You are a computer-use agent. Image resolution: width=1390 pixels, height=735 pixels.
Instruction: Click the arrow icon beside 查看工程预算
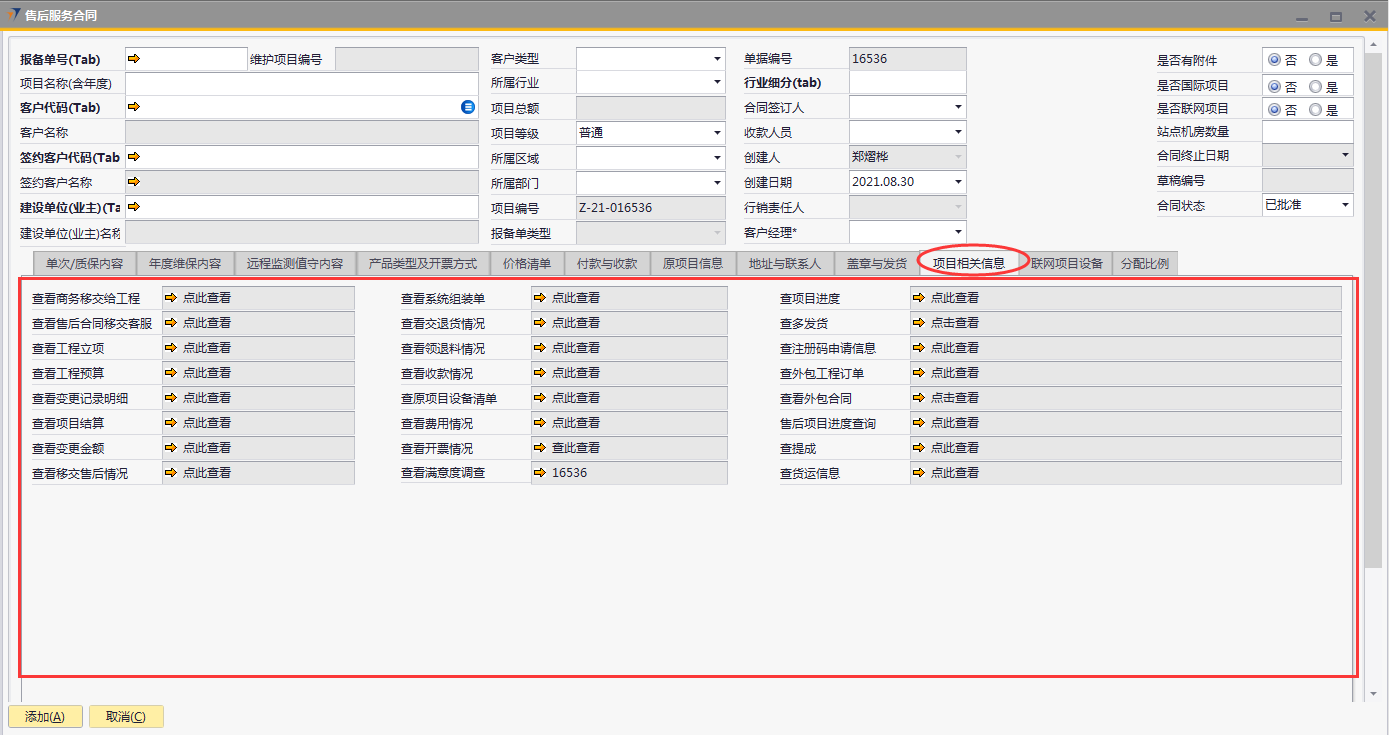pos(171,373)
